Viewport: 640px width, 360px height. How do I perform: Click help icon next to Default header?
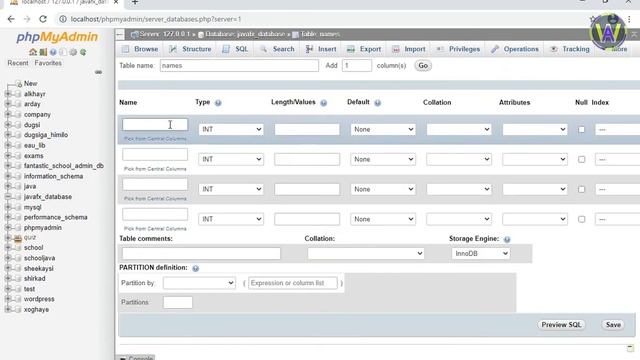(378, 103)
